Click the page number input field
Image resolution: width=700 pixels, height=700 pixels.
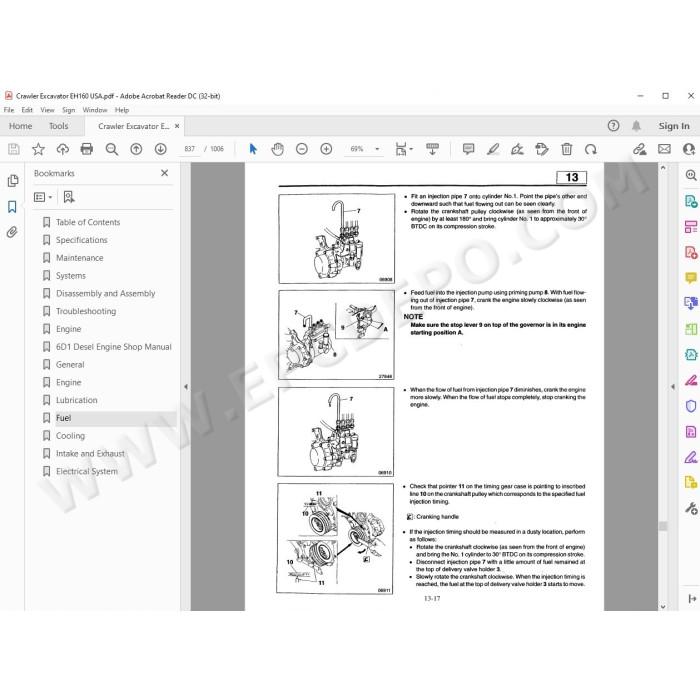(x=190, y=149)
